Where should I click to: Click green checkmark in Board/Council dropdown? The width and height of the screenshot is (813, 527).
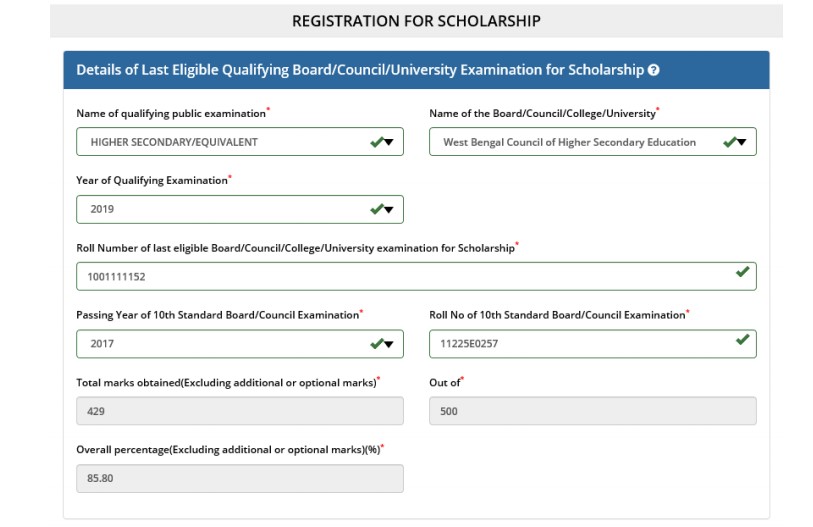coord(729,142)
